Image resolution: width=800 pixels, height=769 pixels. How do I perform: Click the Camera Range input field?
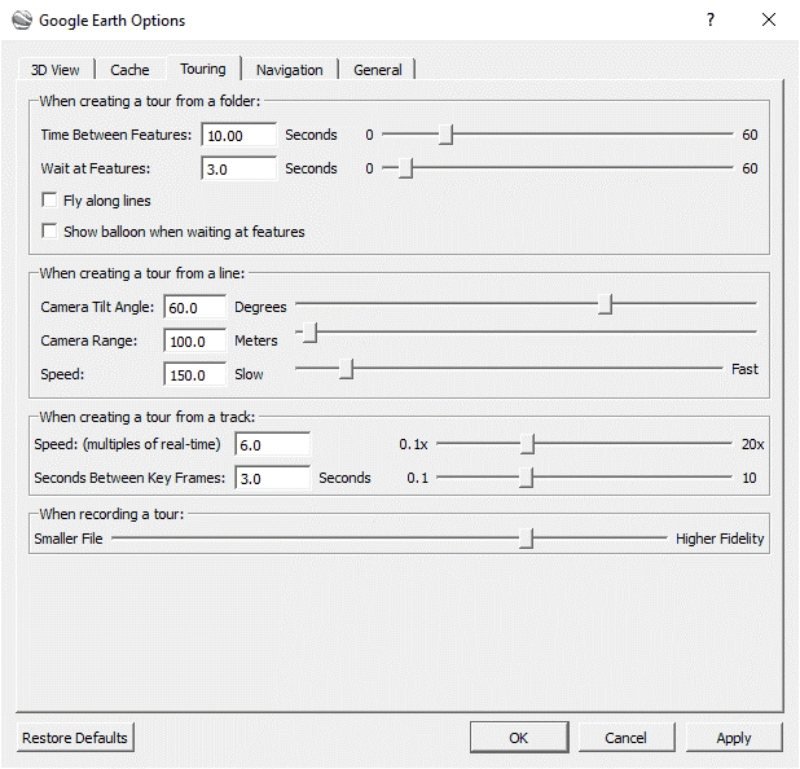(x=195, y=341)
